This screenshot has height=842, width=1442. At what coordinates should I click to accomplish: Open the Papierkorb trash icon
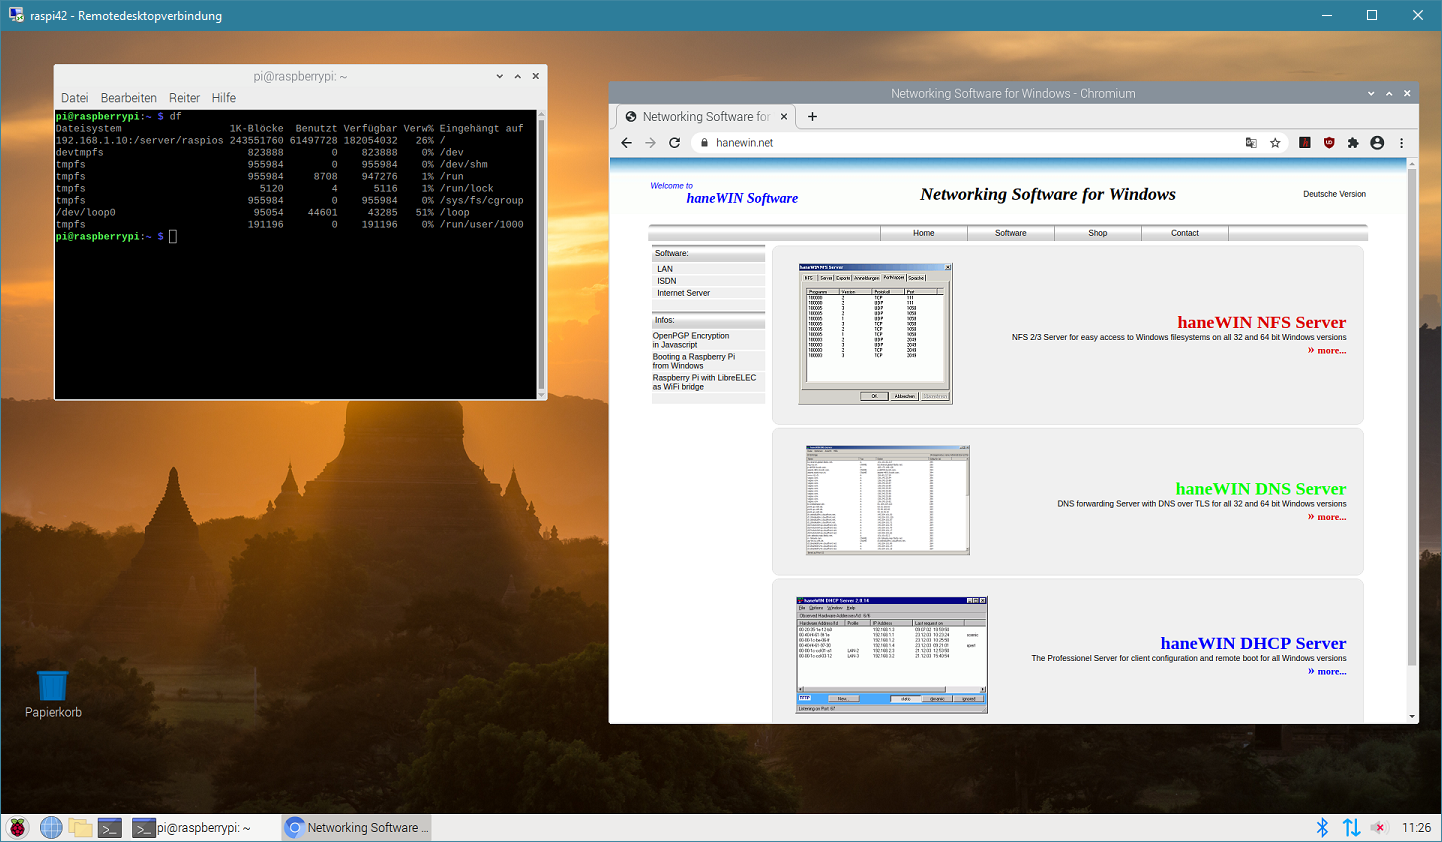point(52,687)
